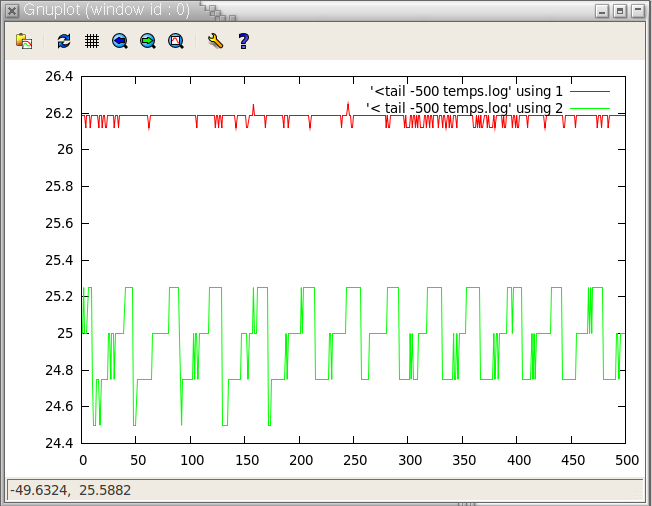Toggle red curve via legend 'using 1'
Viewport: 652px width, 506px height.
point(466,91)
